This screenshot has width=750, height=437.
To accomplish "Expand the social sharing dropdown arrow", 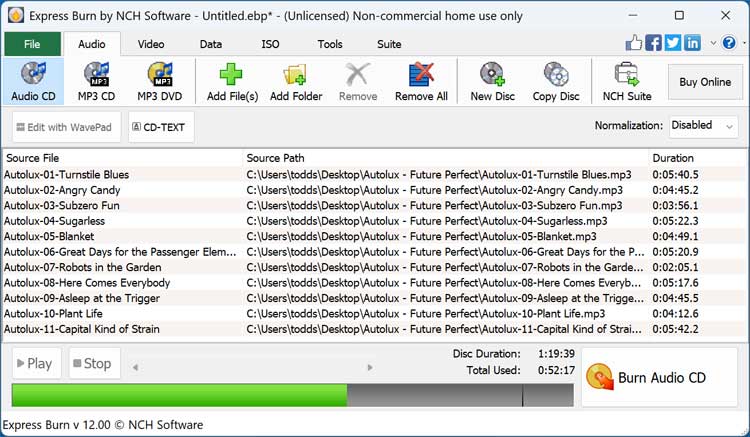I will coord(713,43).
